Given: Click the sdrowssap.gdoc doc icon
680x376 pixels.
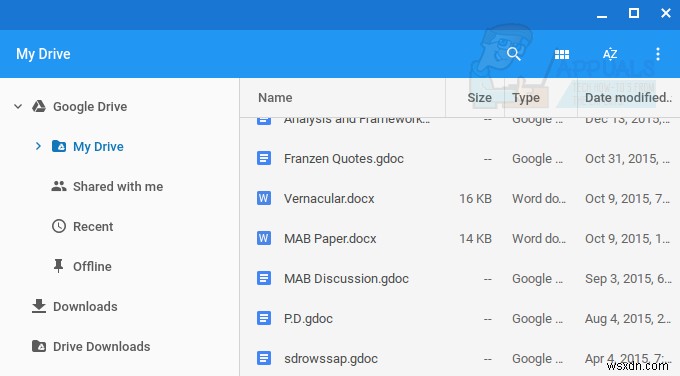Looking at the screenshot, I should 264,358.
